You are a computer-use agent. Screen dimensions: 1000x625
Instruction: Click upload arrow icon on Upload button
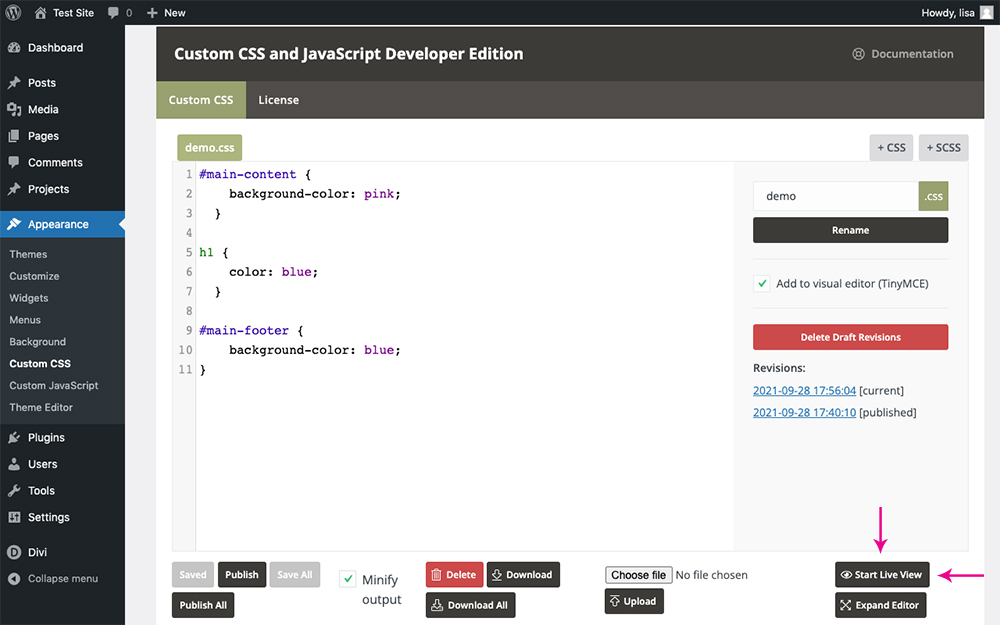(x=615, y=601)
